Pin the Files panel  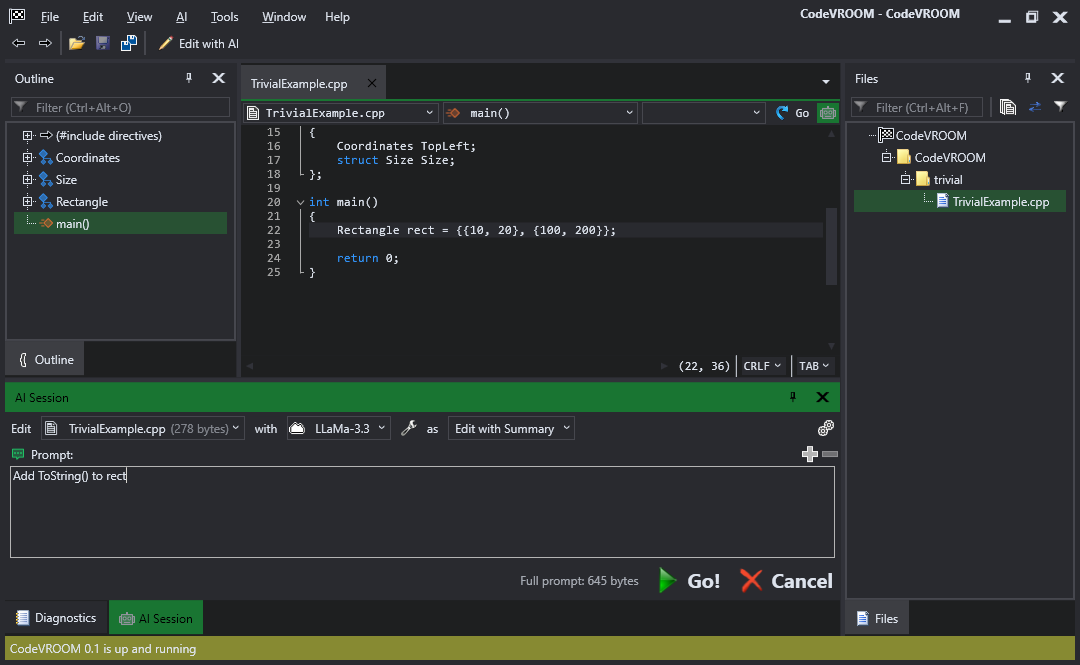1028,78
